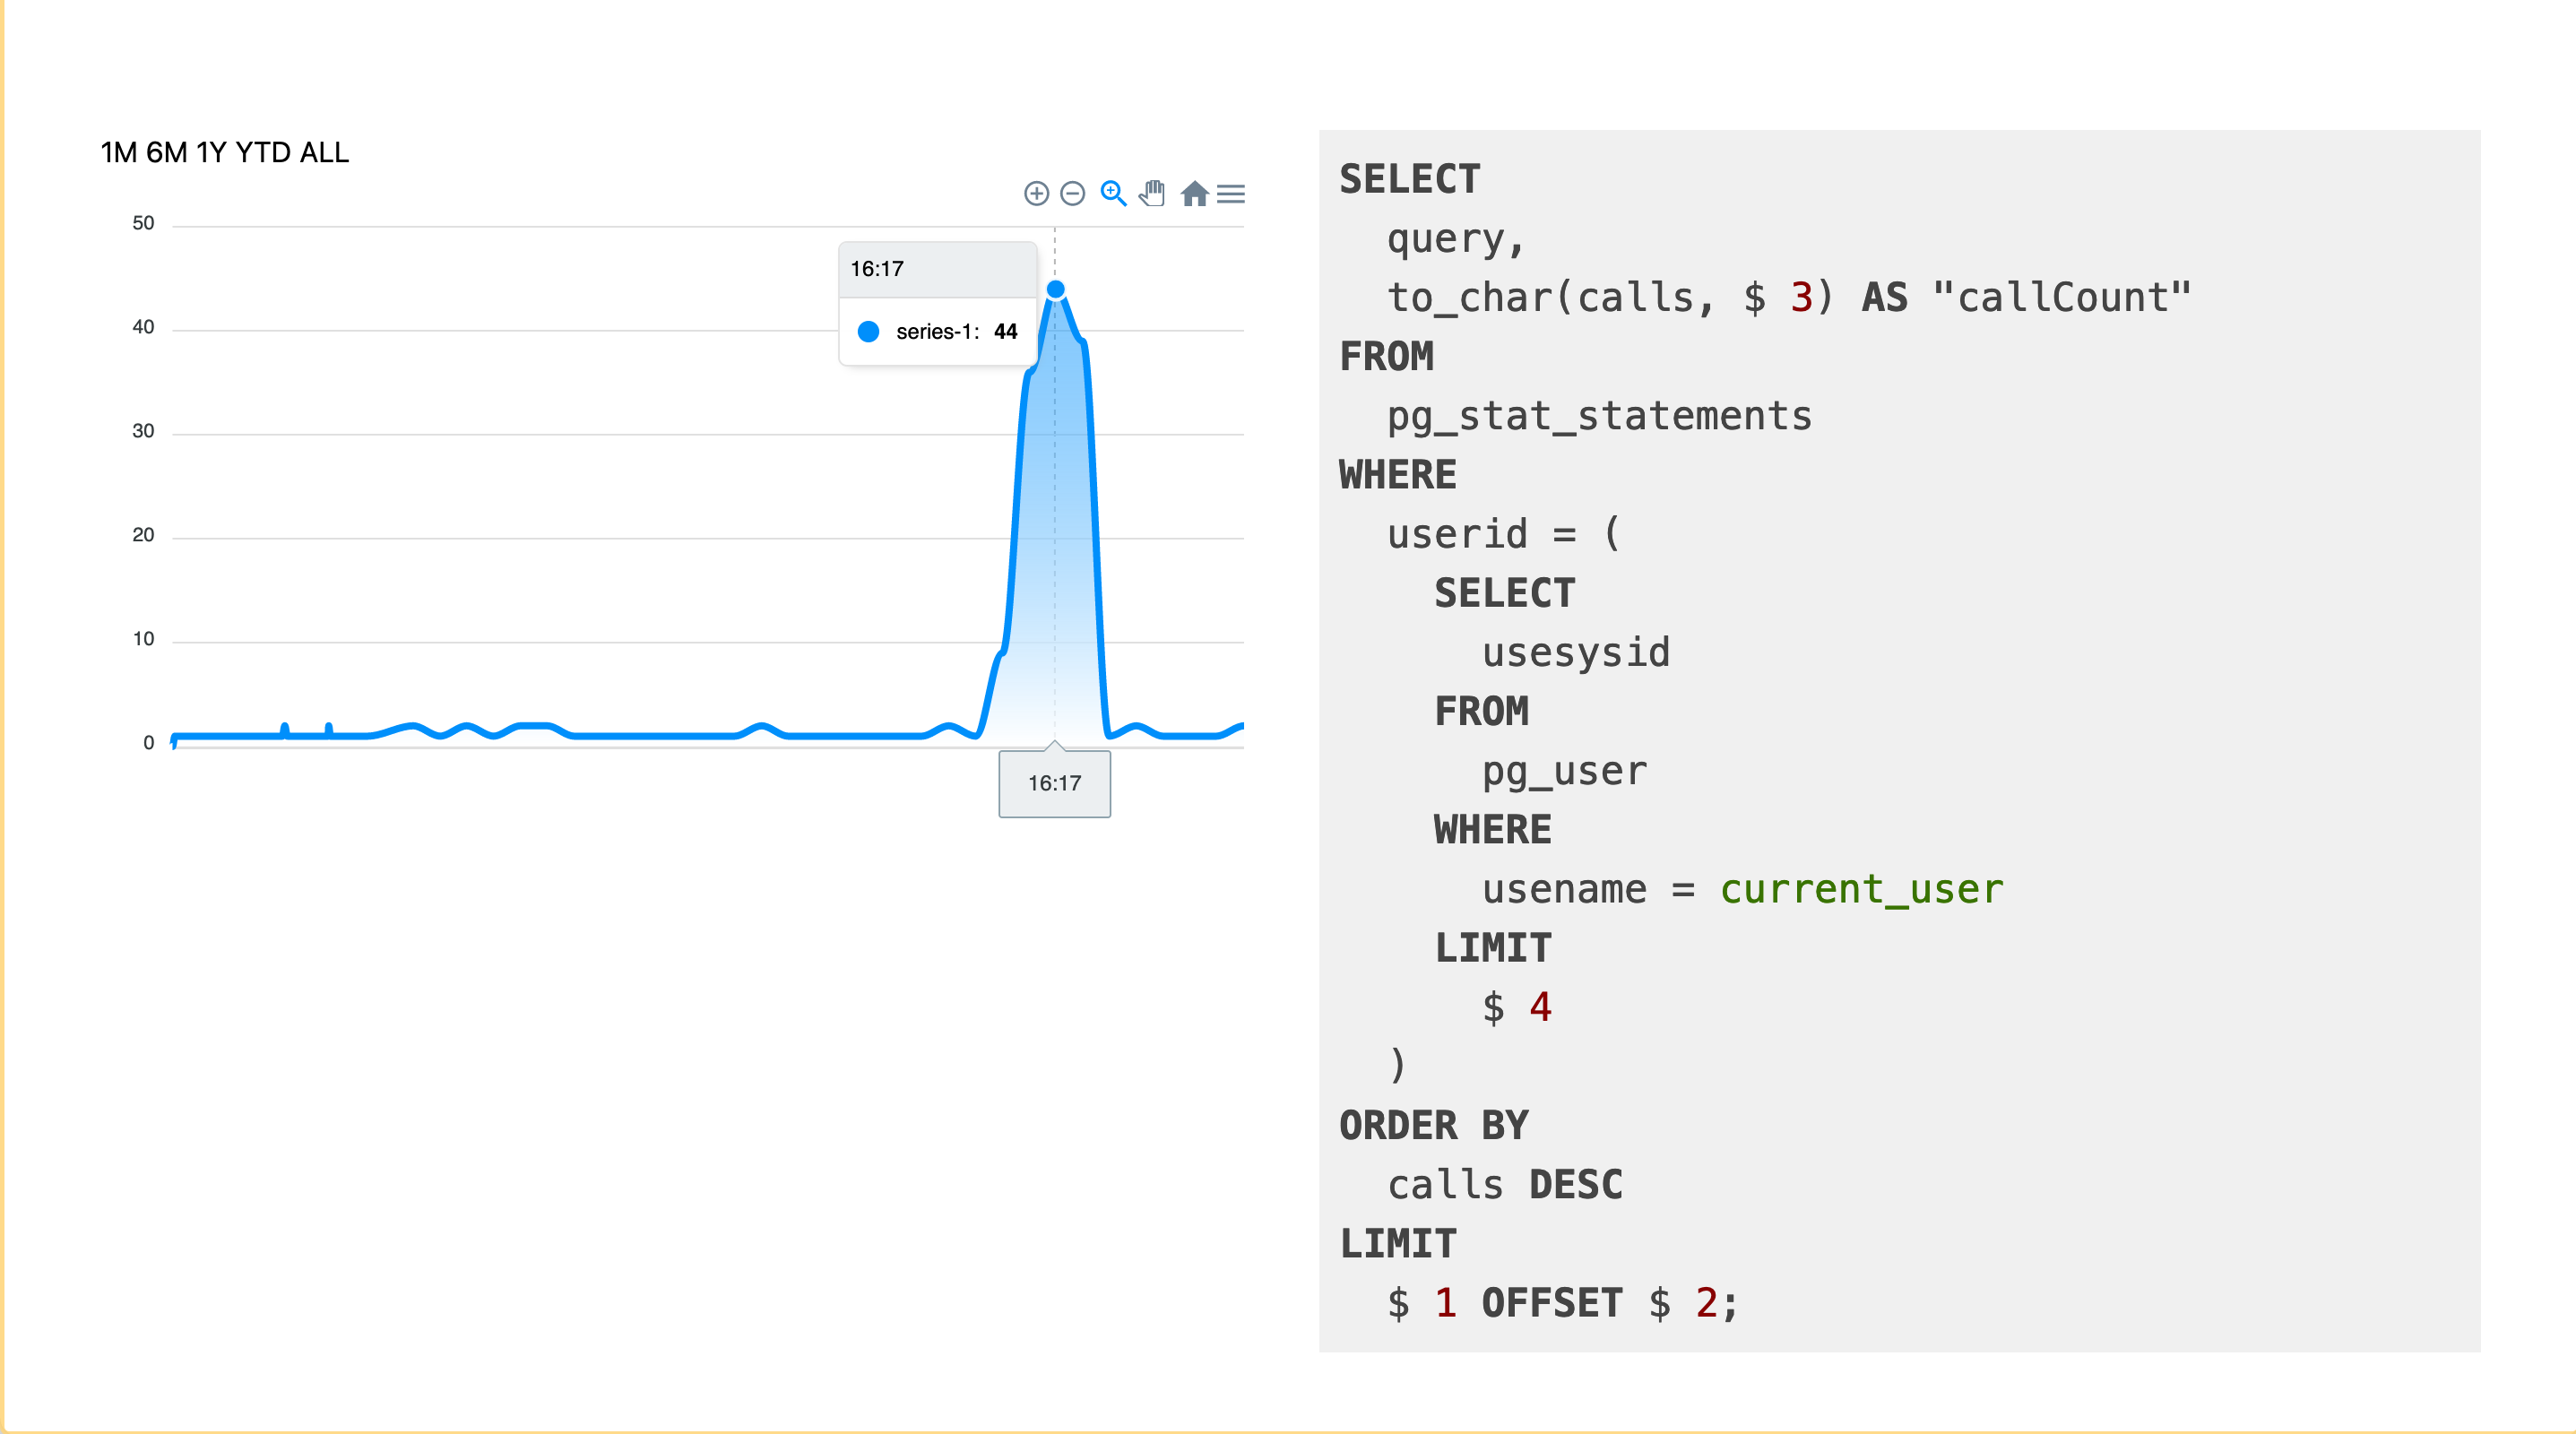
Task: Click the "query," column line
Action: click(1456, 239)
